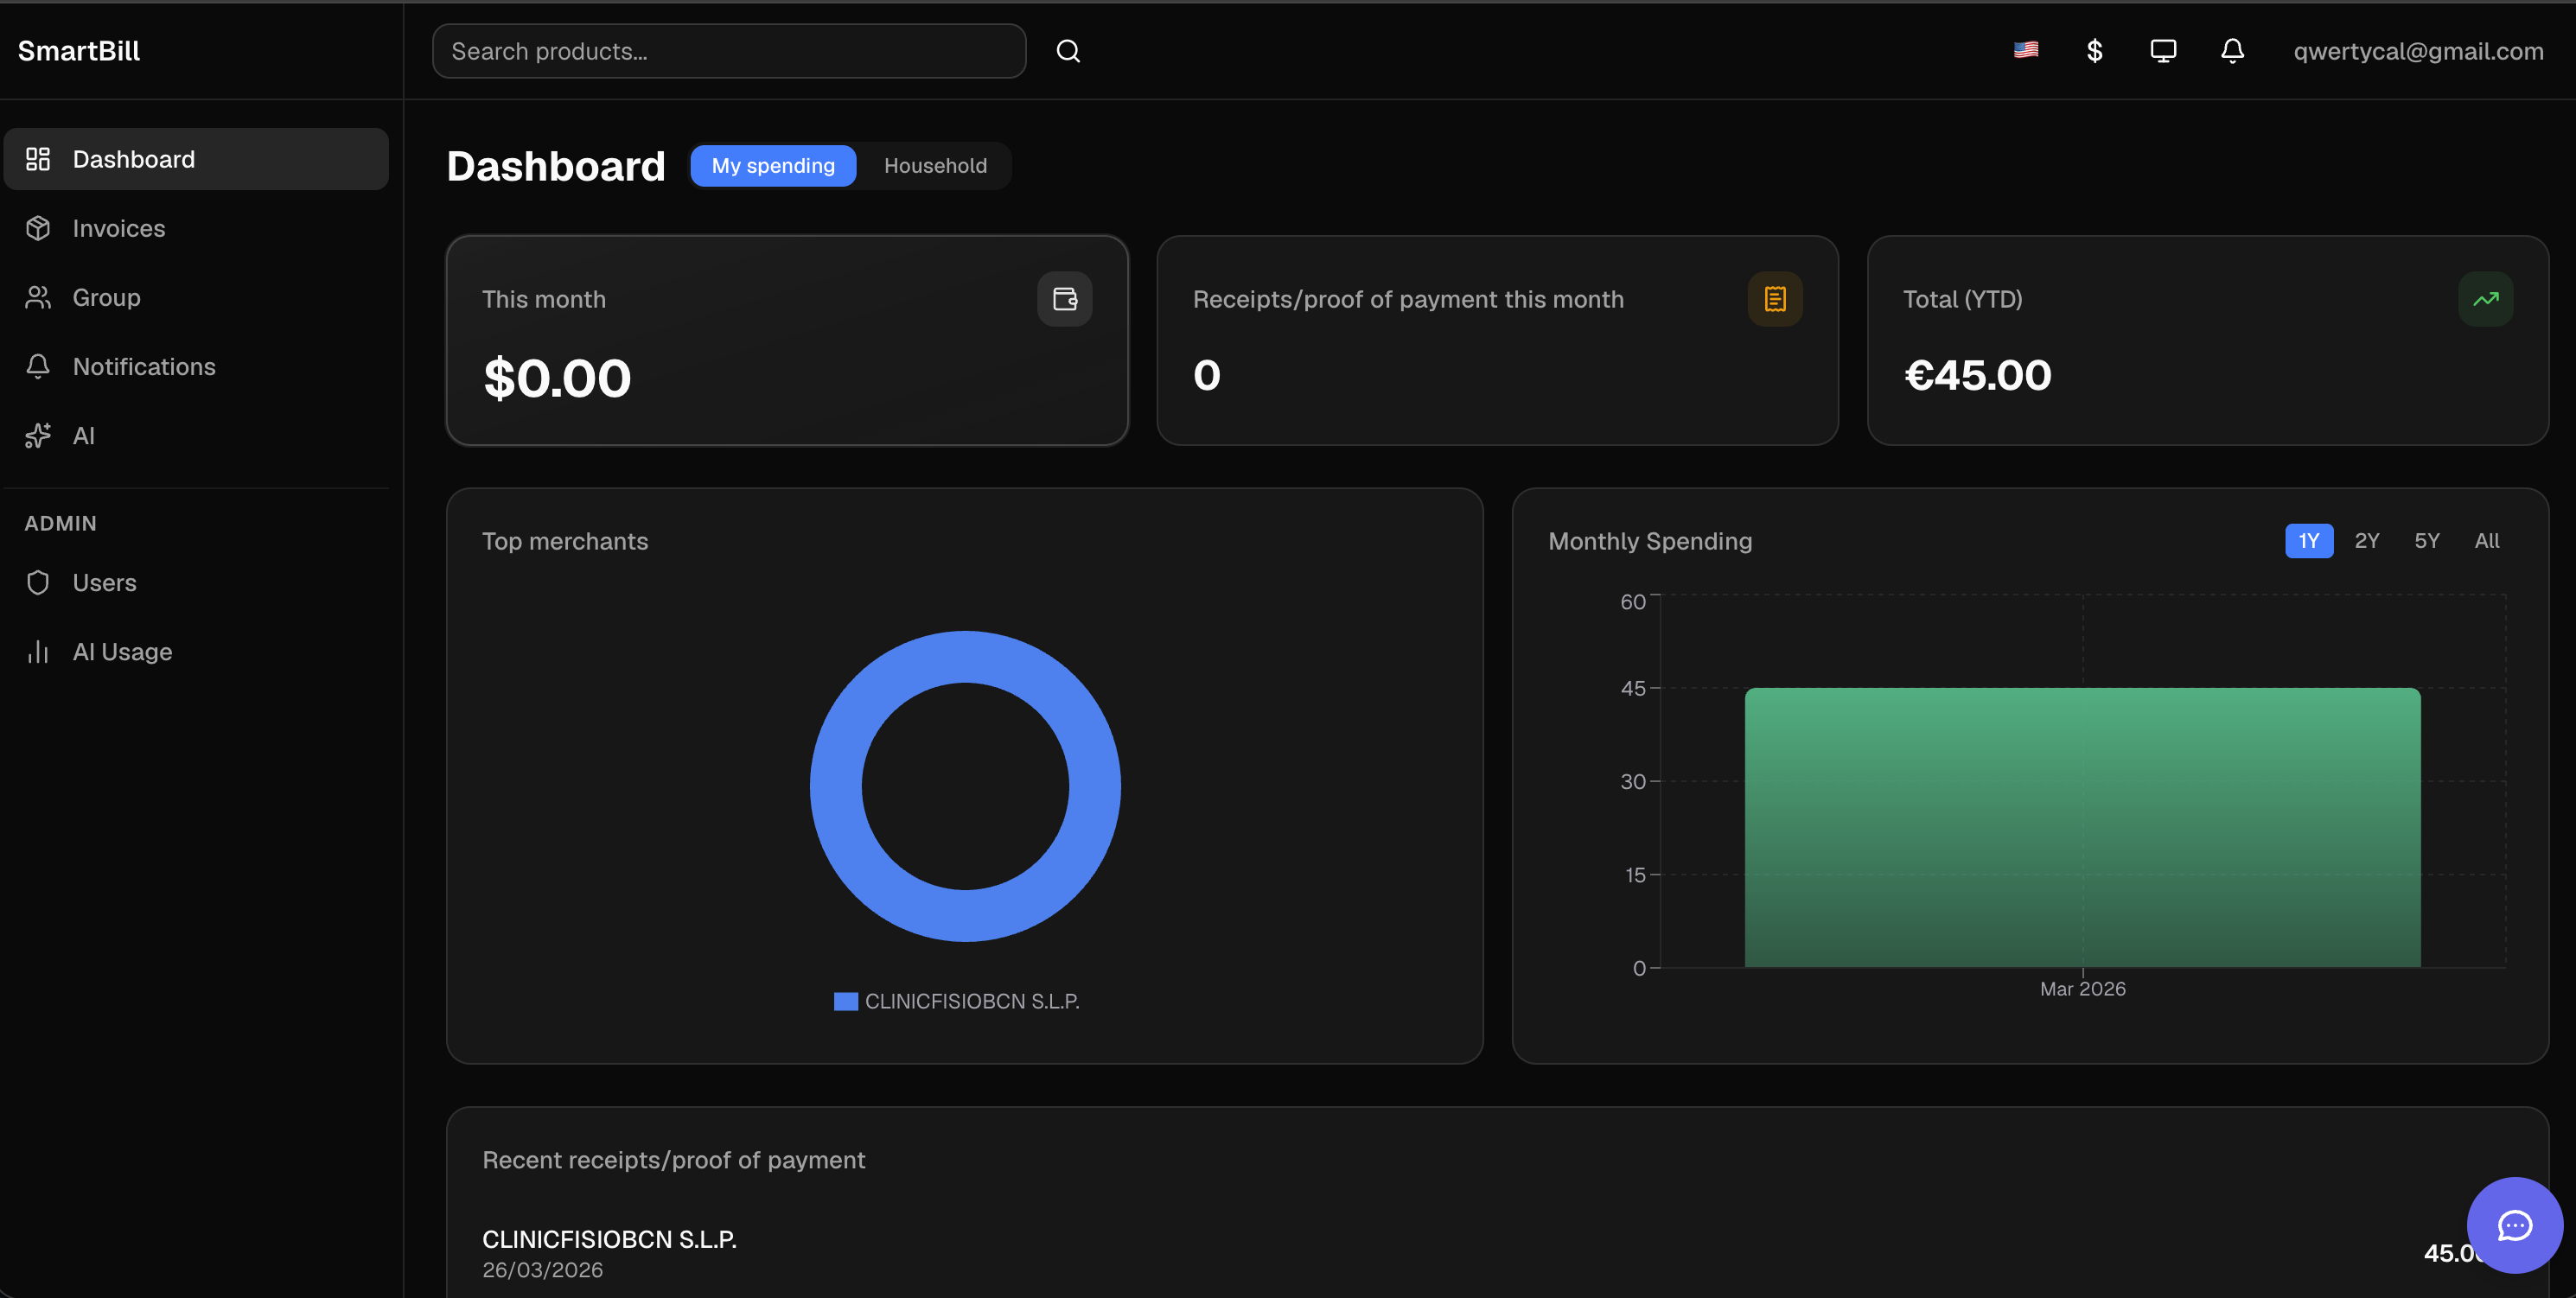Viewport: 2576px width, 1298px height.
Task: Click the blue CLINICFISIOBCN legend swatch
Action: [846, 1001]
